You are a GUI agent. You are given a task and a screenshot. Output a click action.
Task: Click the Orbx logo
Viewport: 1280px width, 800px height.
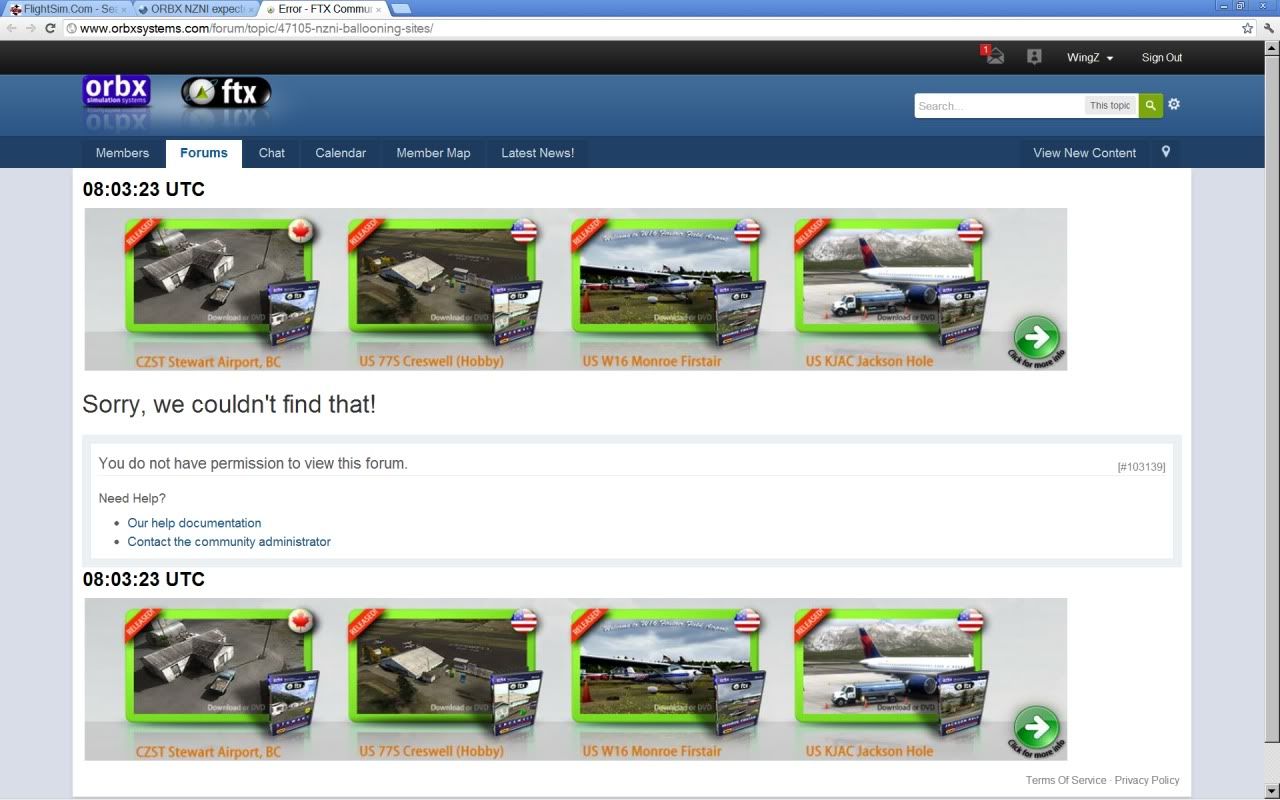[116, 93]
